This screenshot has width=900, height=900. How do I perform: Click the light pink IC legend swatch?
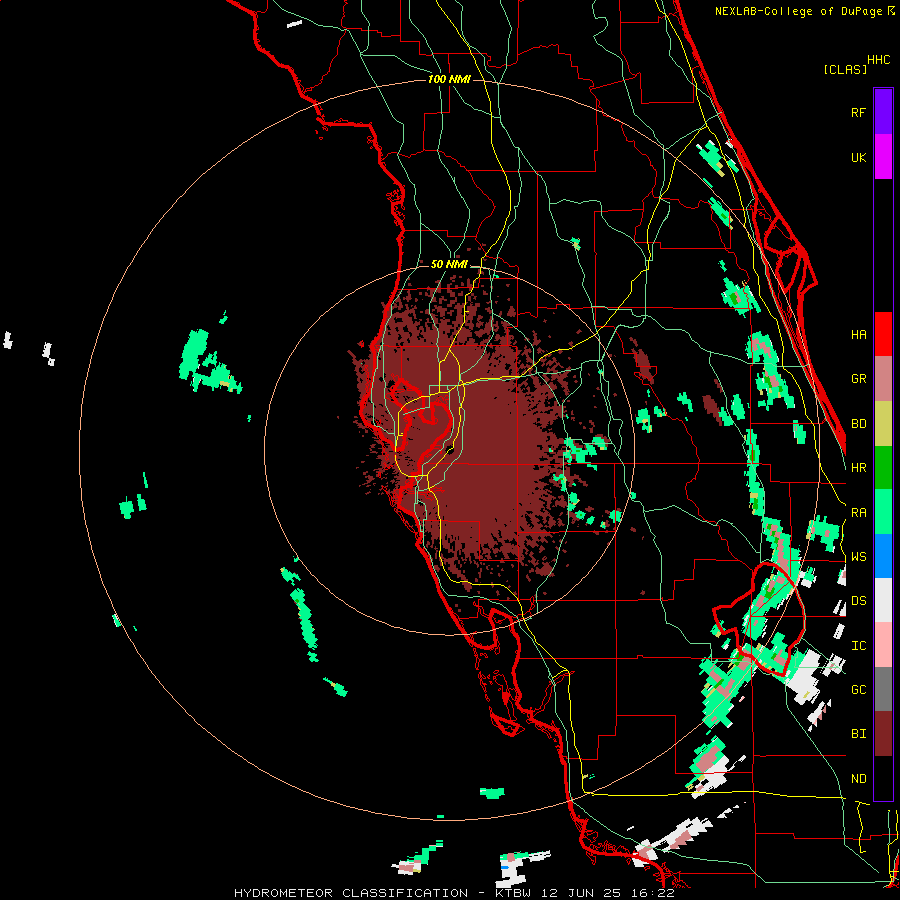(x=883, y=645)
